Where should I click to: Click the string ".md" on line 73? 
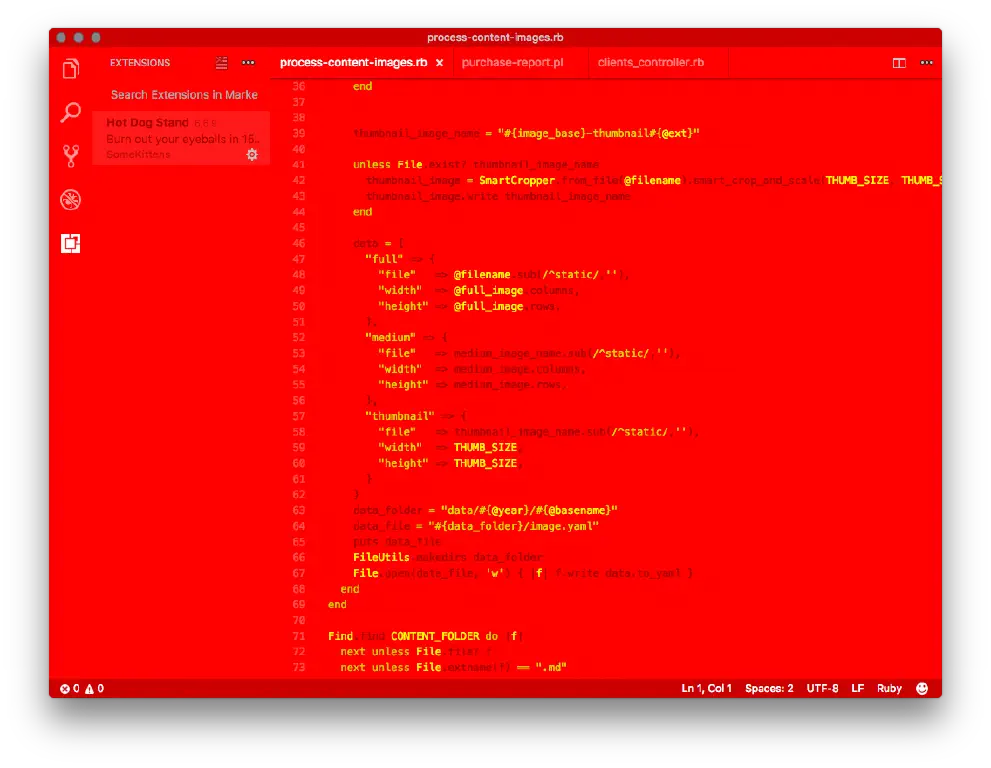coord(550,667)
